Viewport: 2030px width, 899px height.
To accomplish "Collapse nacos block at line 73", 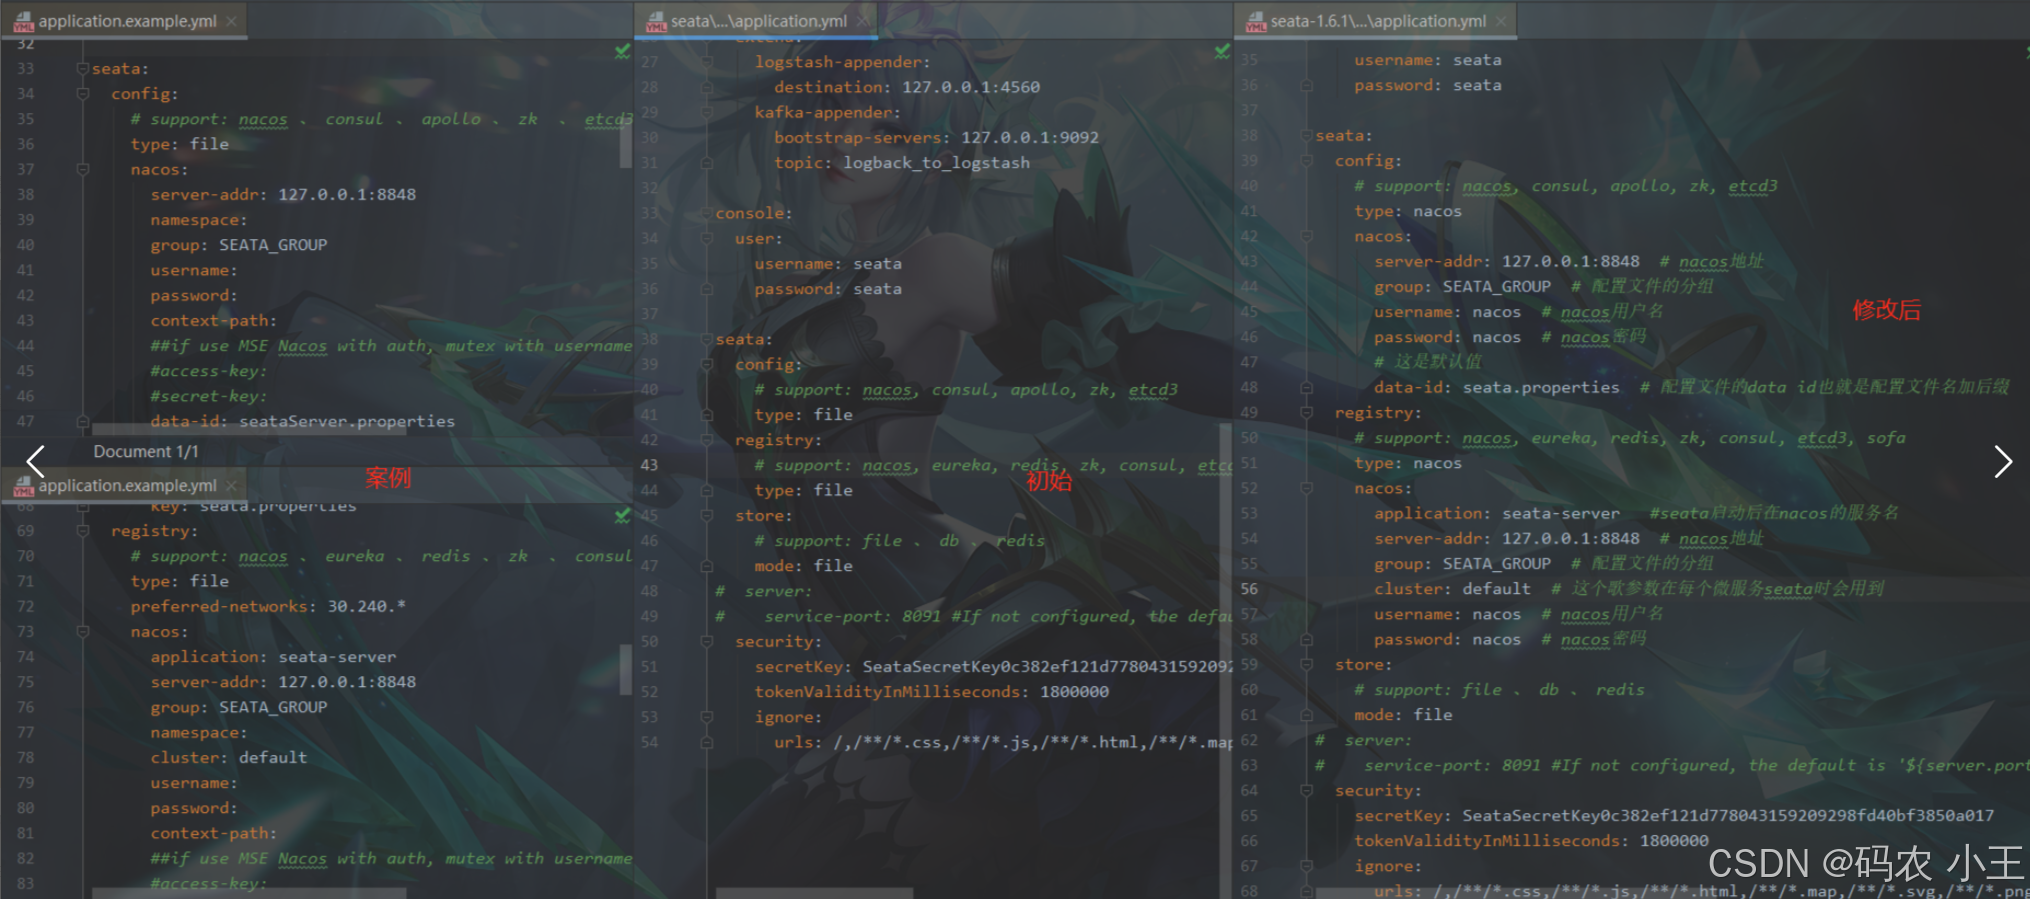I will click(x=83, y=632).
